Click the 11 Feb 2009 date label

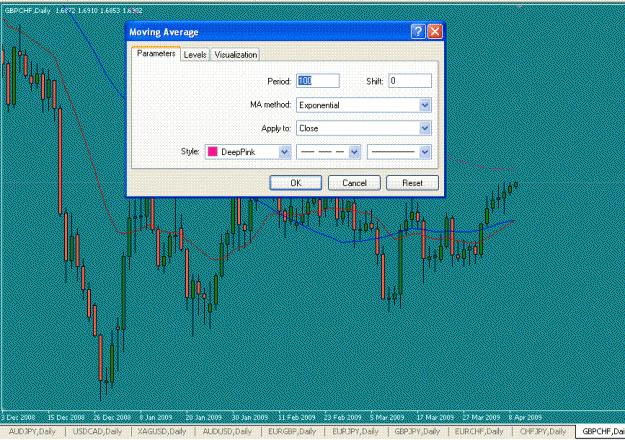297,417
